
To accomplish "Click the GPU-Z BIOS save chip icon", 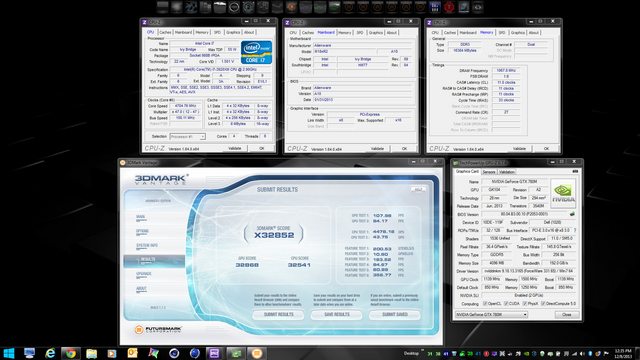I will tap(572, 214).
